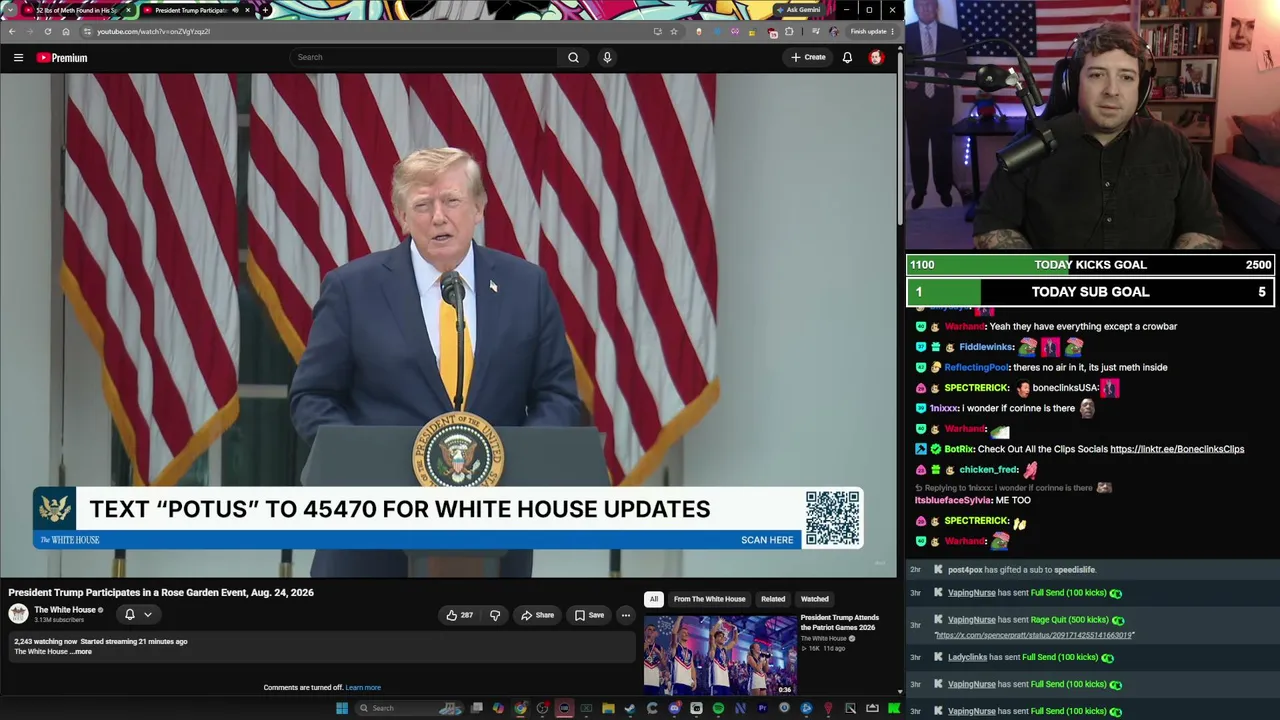Click post4pox gifted sub event row

1090,570
